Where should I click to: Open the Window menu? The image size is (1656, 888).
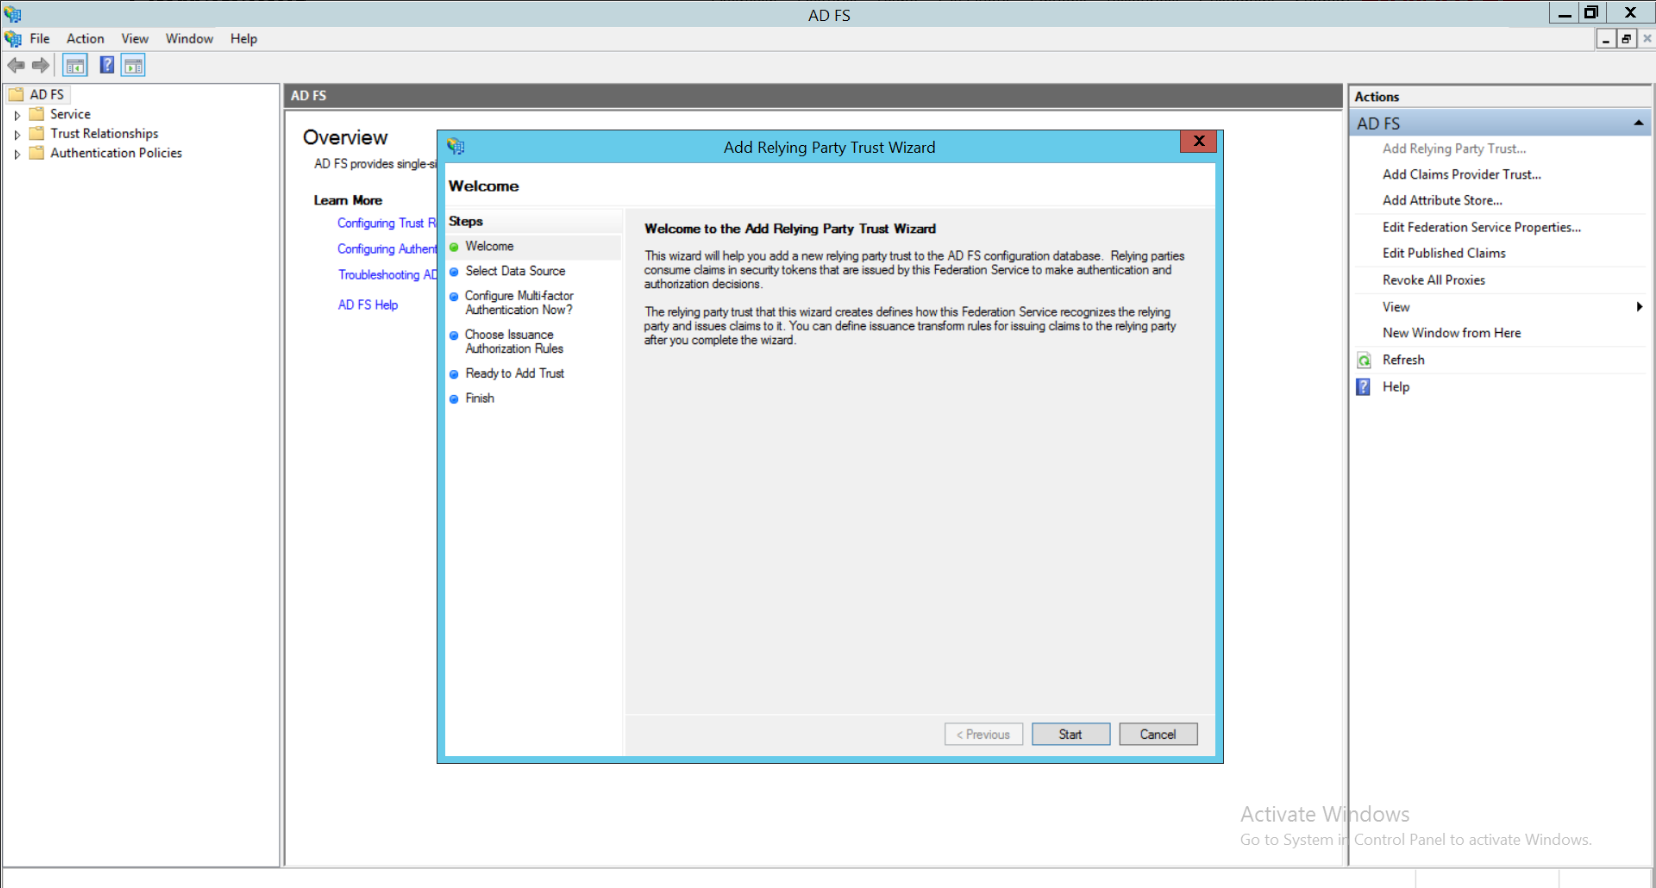click(189, 39)
